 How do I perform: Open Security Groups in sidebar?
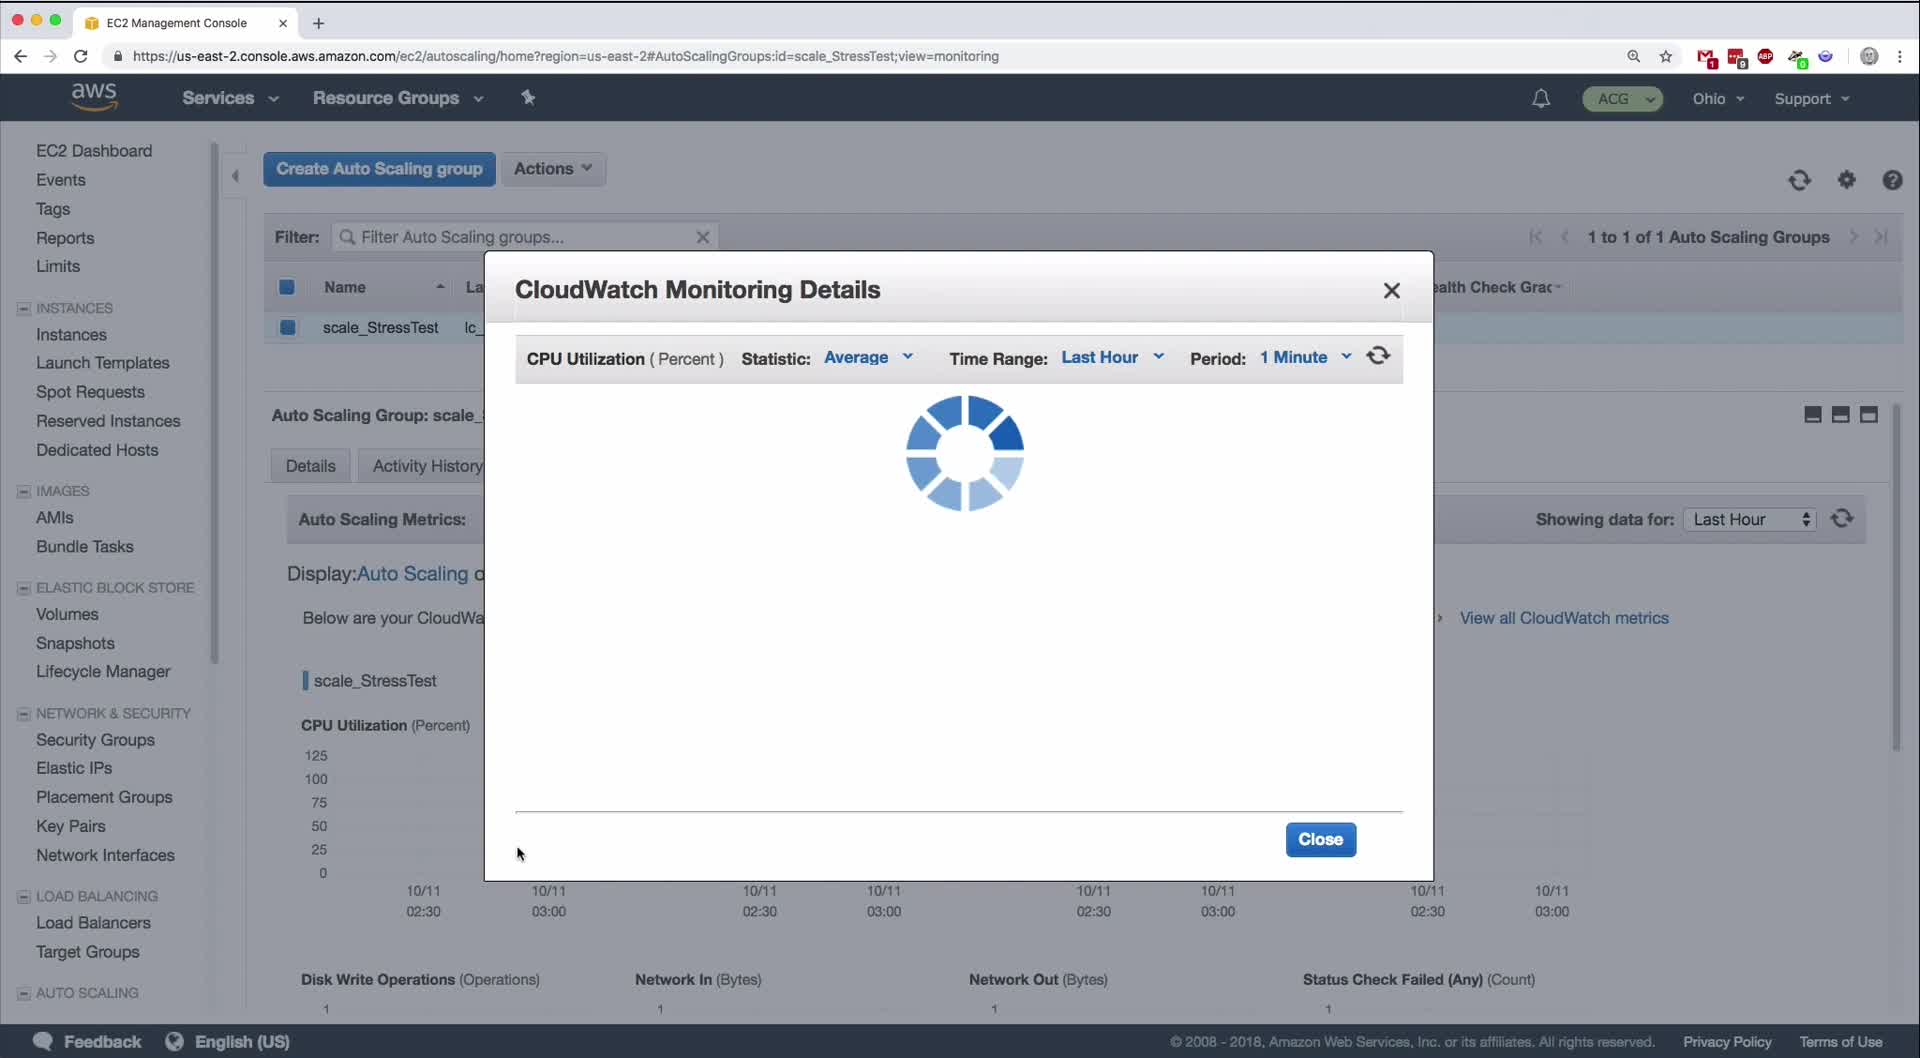tap(95, 740)
